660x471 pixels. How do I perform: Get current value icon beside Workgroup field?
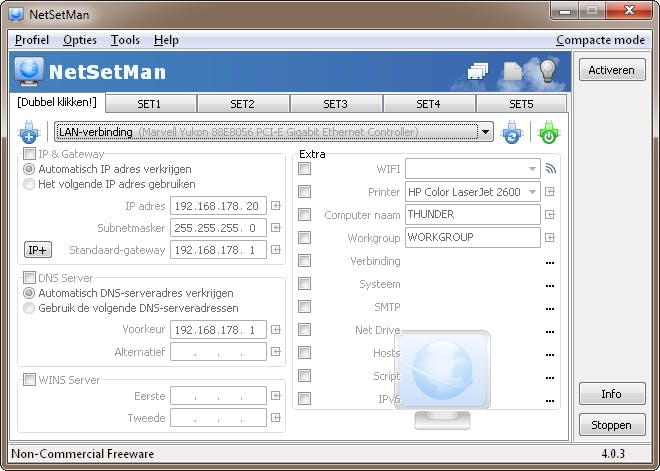(x=550, y=237)
